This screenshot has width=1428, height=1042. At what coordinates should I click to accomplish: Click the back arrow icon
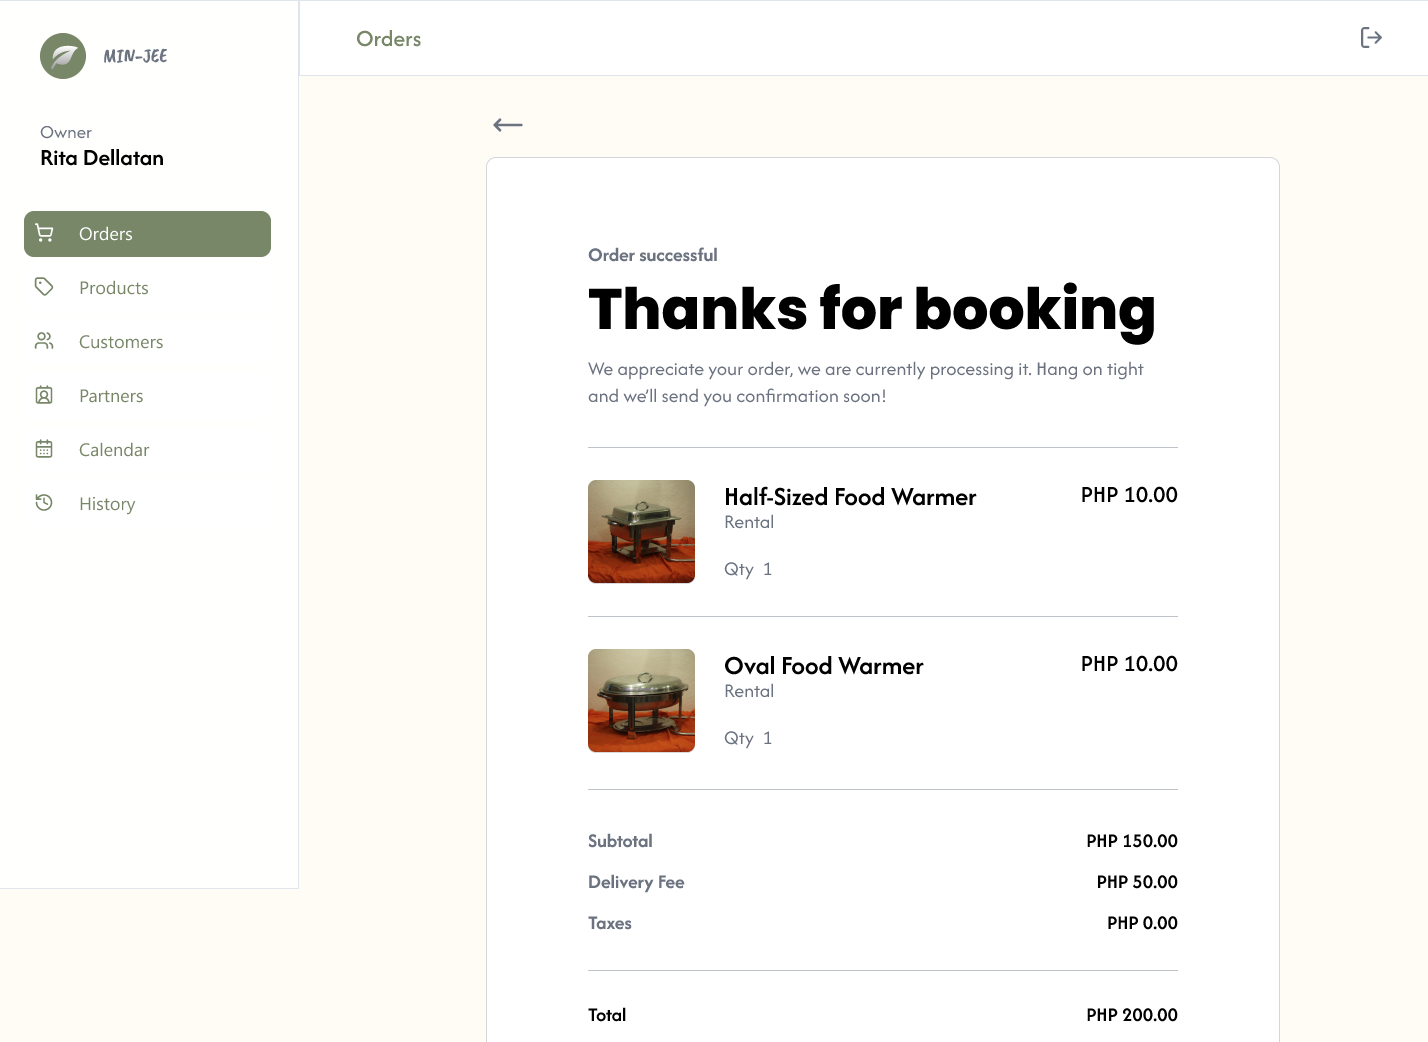pyautogui.click(x=508, y=125)
